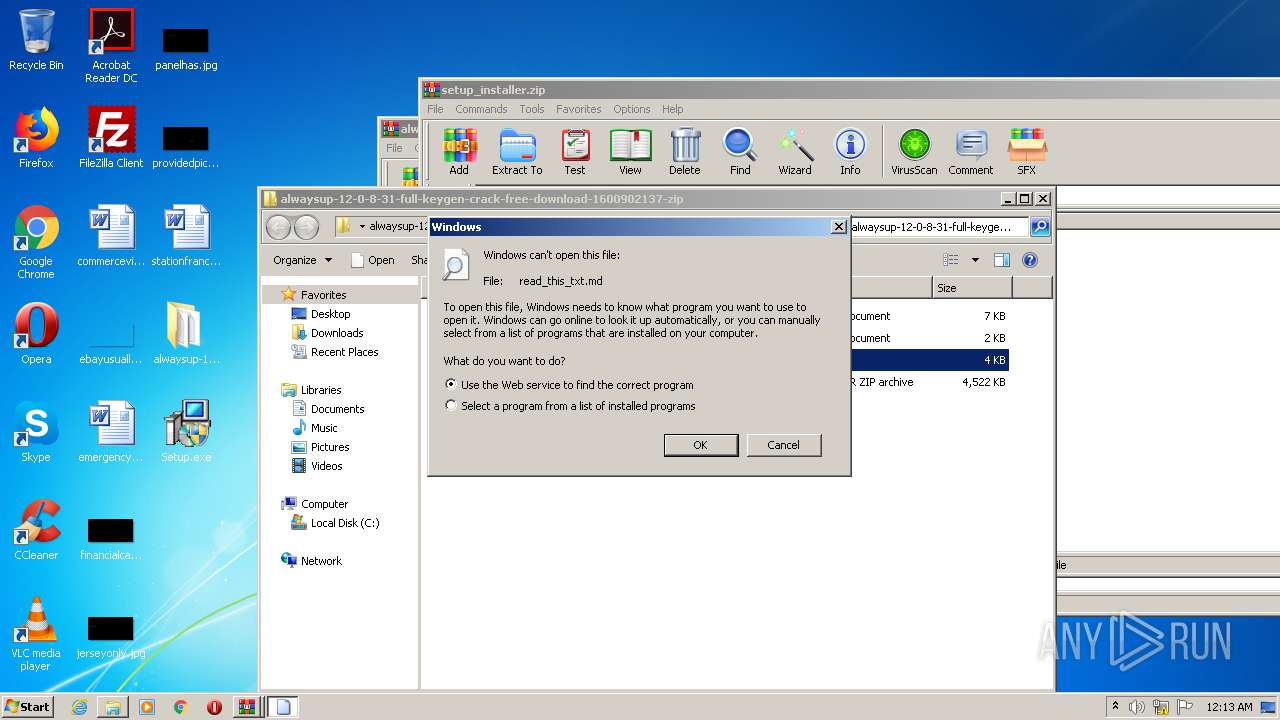Open the Tools menu in WinRAR
The height and width of the screenshot is (720, 1280).
click(532, 109)
